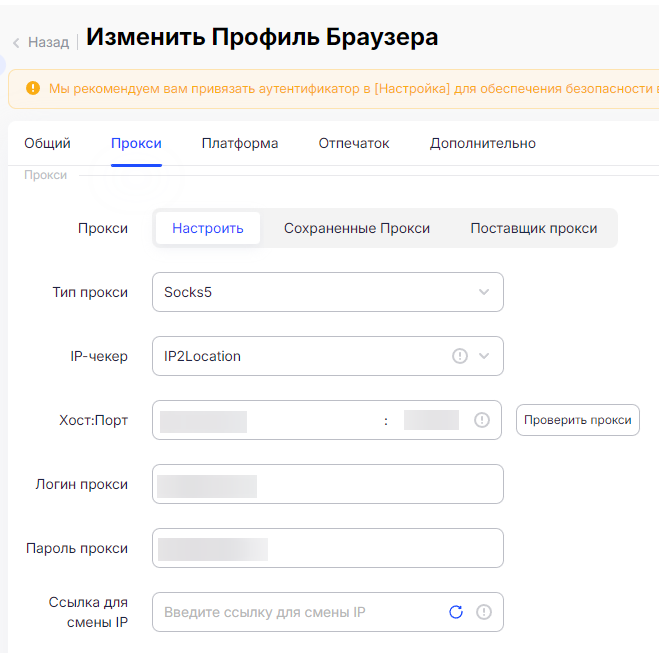Select the Настроить proxy mode
This screenshot has height=653, width=659.
(x=208, y=228)
